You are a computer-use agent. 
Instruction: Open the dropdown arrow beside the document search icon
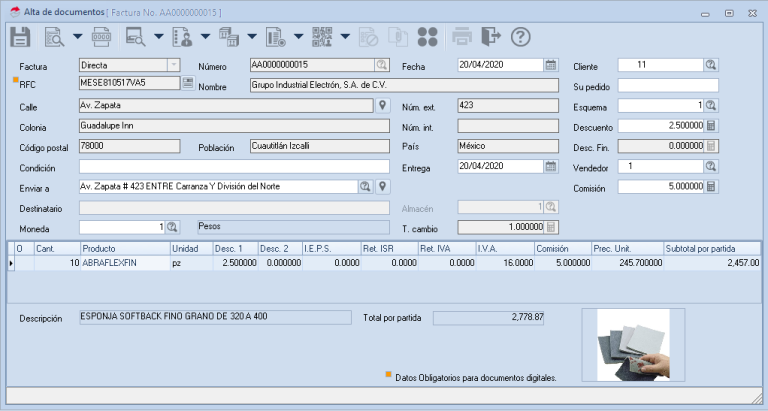click(x=77, y=36)
